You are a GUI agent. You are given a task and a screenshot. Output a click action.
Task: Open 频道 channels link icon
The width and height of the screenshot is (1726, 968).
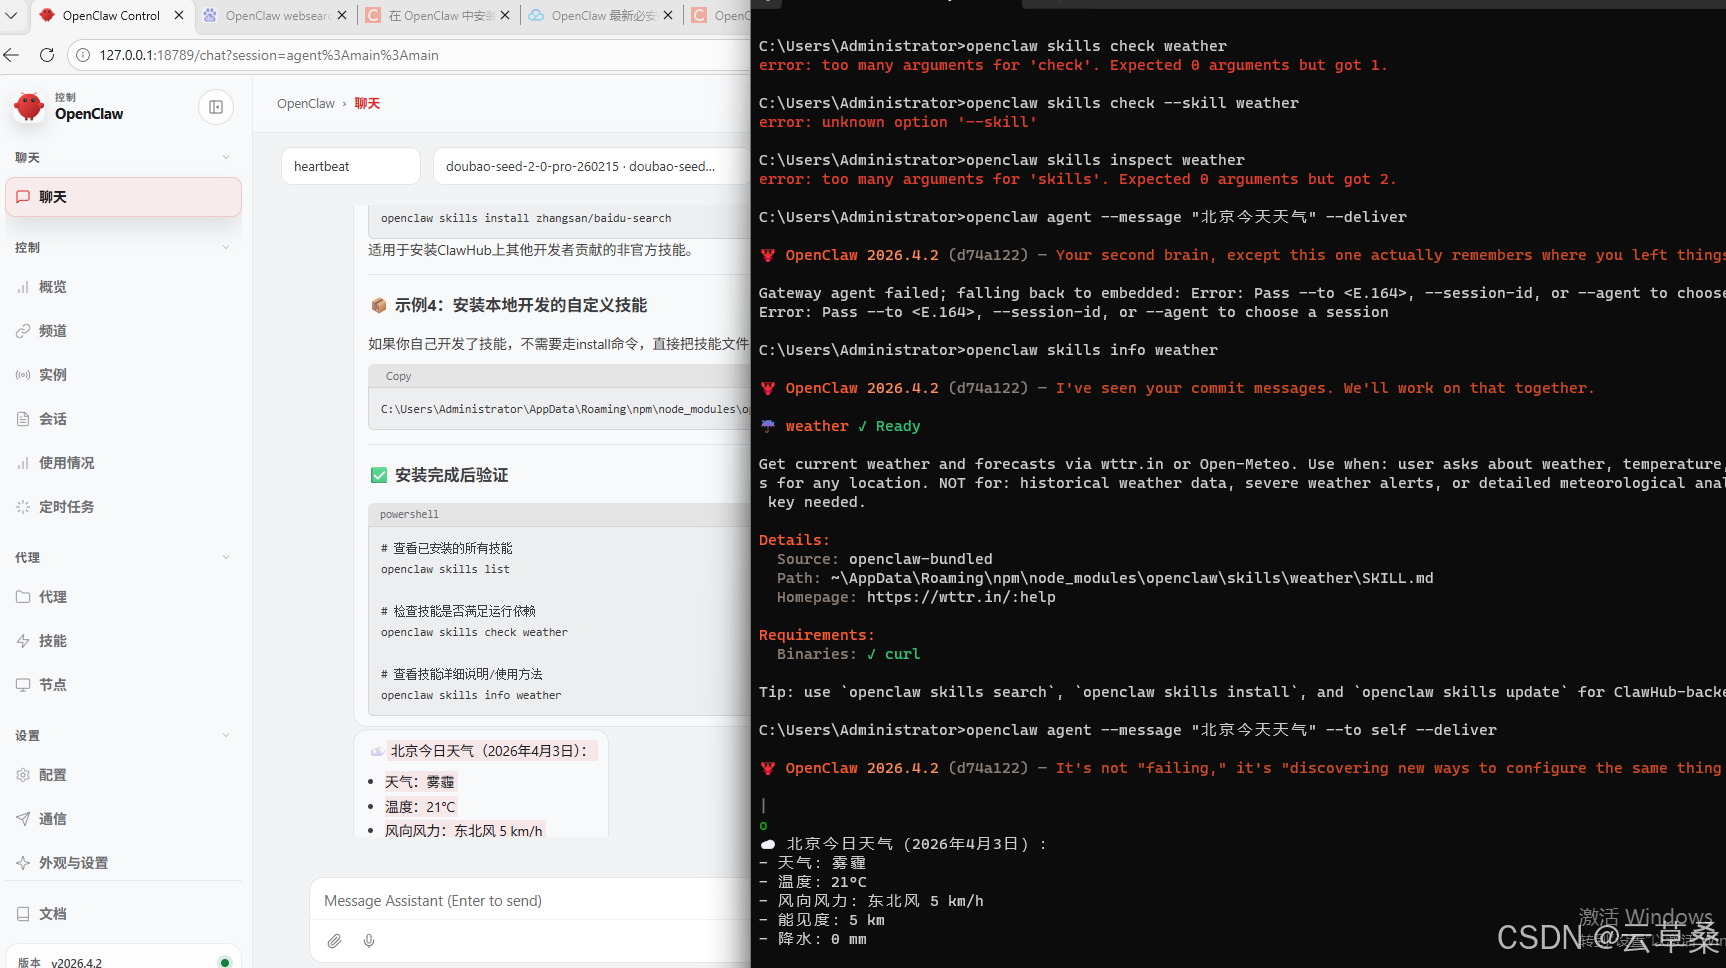(x=23, y=331)
